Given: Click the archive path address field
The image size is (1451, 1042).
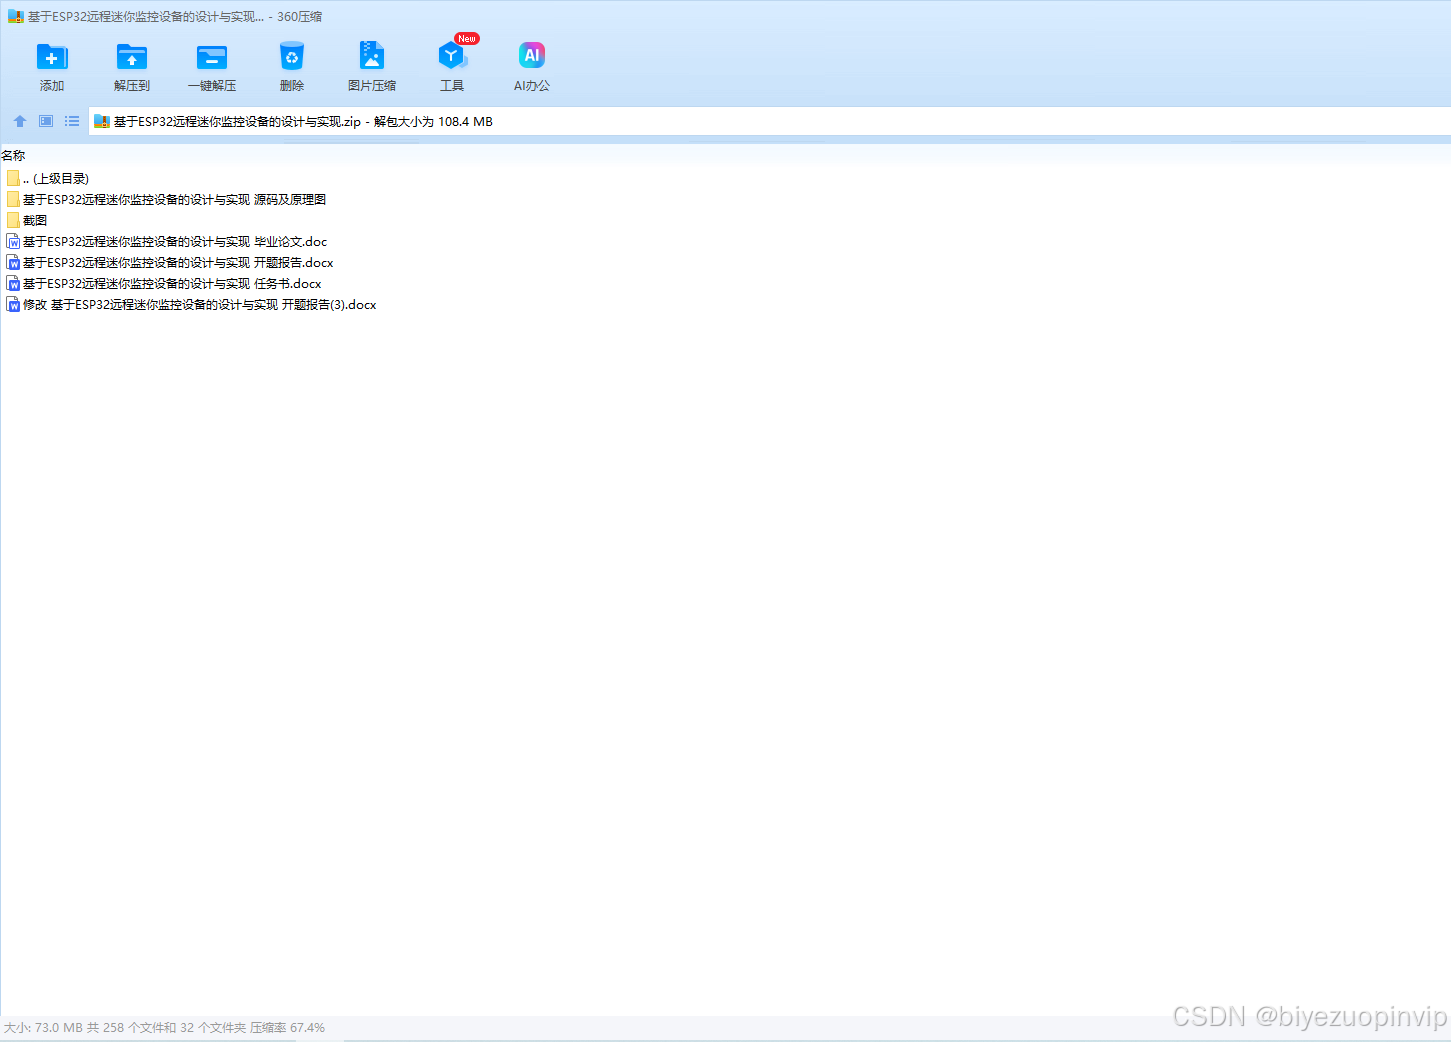Looking at the screenshot, I should 769,121.
